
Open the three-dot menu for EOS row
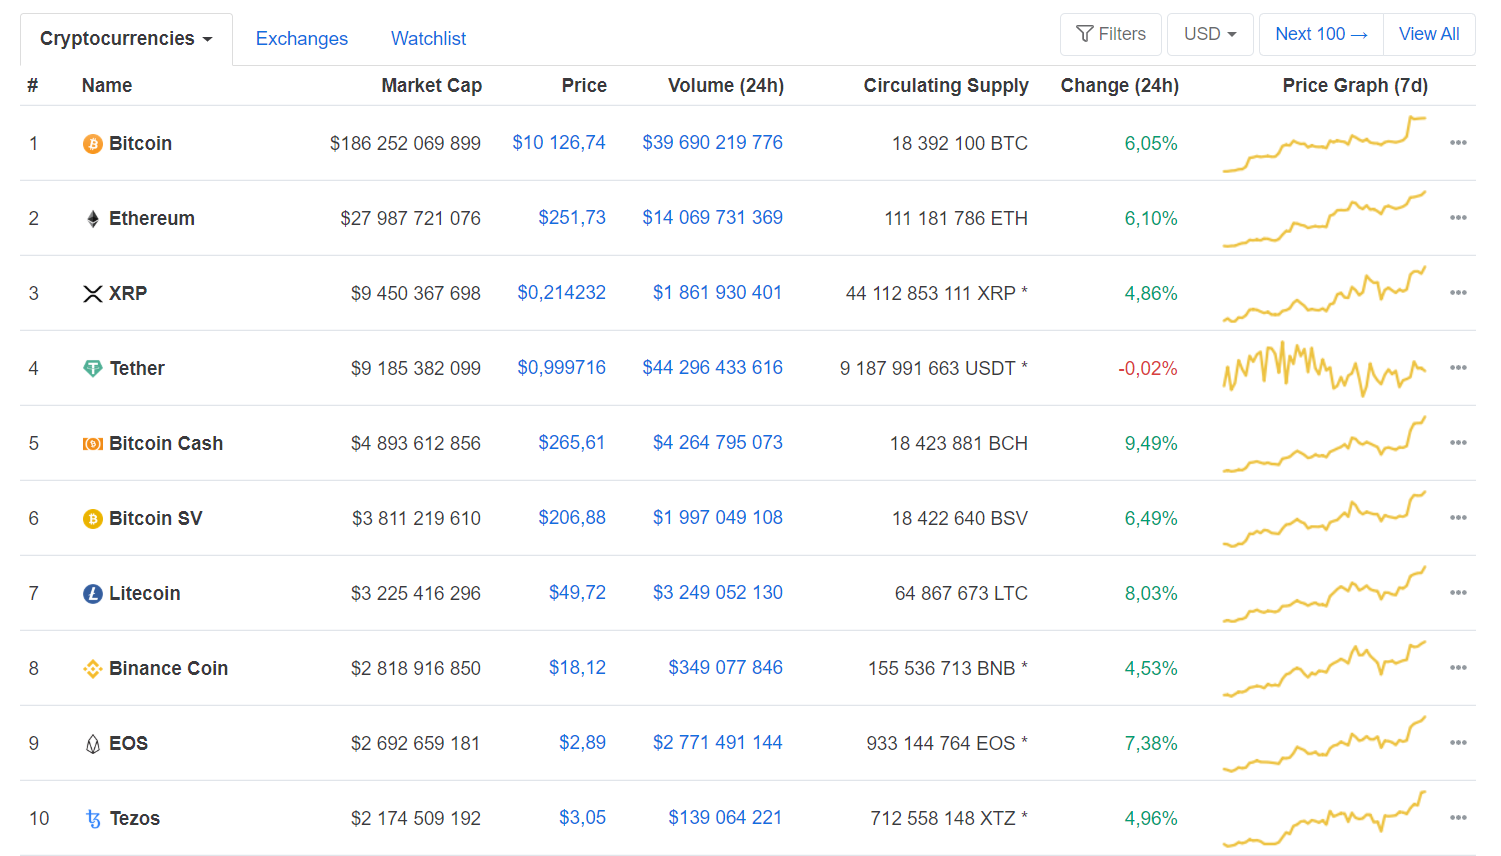click(1458, 743)
